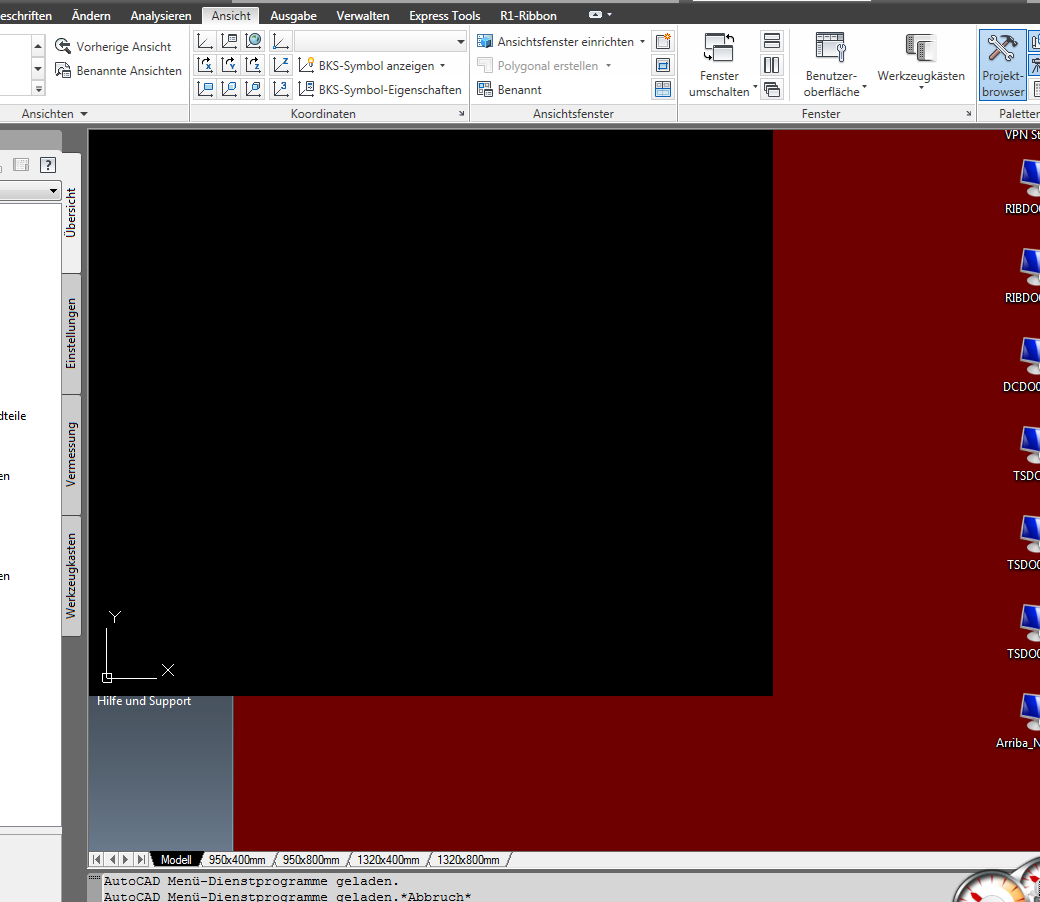Open the R1-Ribbon tab
The height and width of the screenshot is (902, 1040).
[528, 15]
